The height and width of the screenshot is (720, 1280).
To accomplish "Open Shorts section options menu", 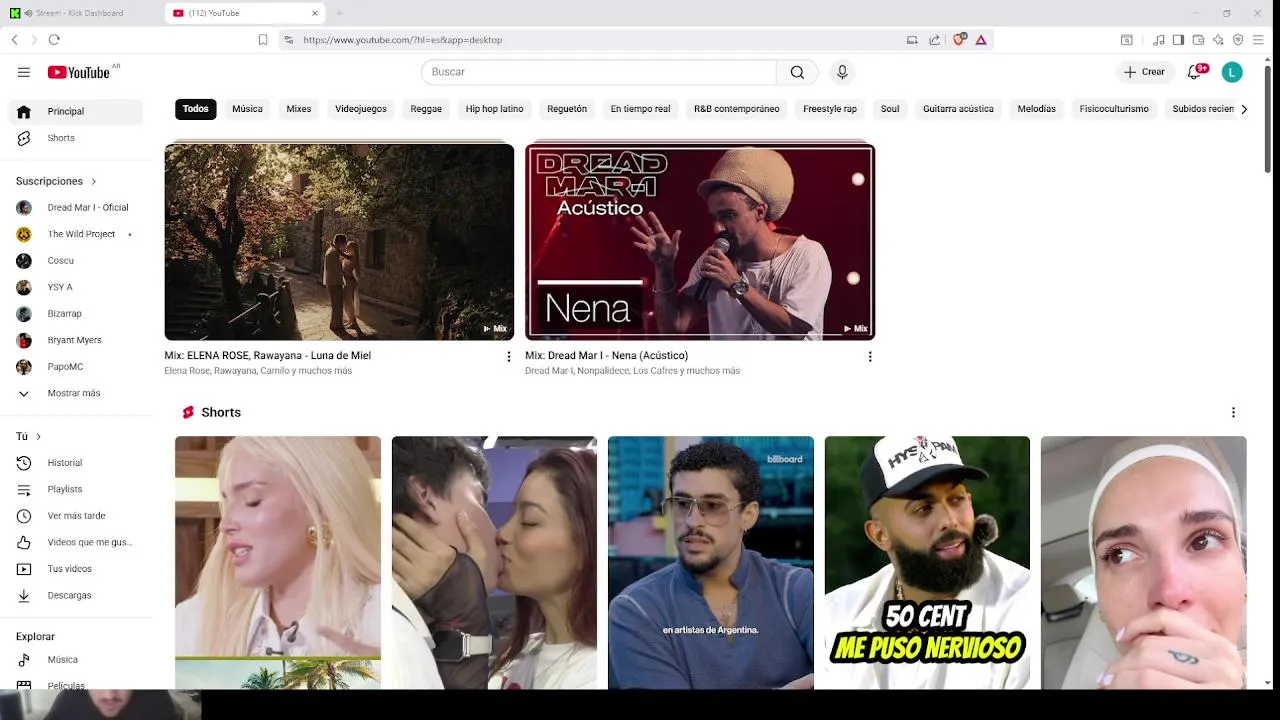I will pyautogui.click(x=1233, y=412).
